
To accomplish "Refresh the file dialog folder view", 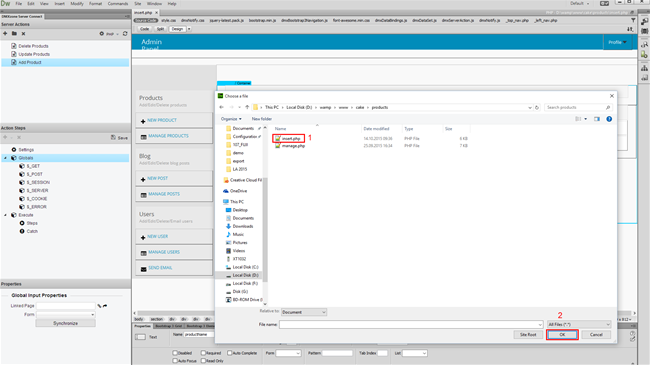I will pos(537,107).
